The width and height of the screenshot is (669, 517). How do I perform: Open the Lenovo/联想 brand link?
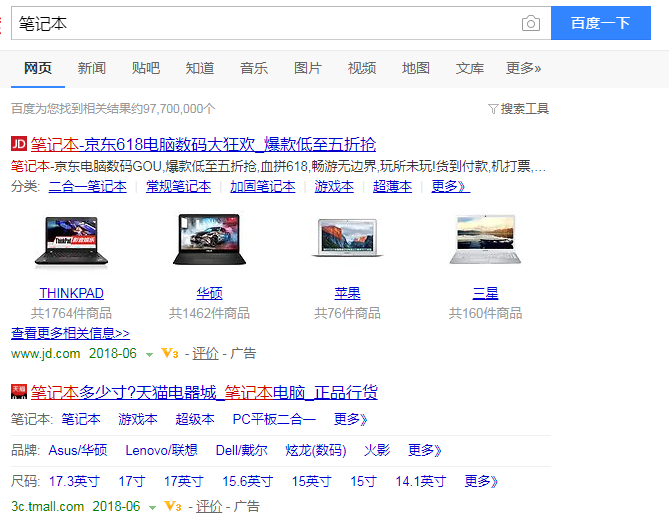[161, 450]
